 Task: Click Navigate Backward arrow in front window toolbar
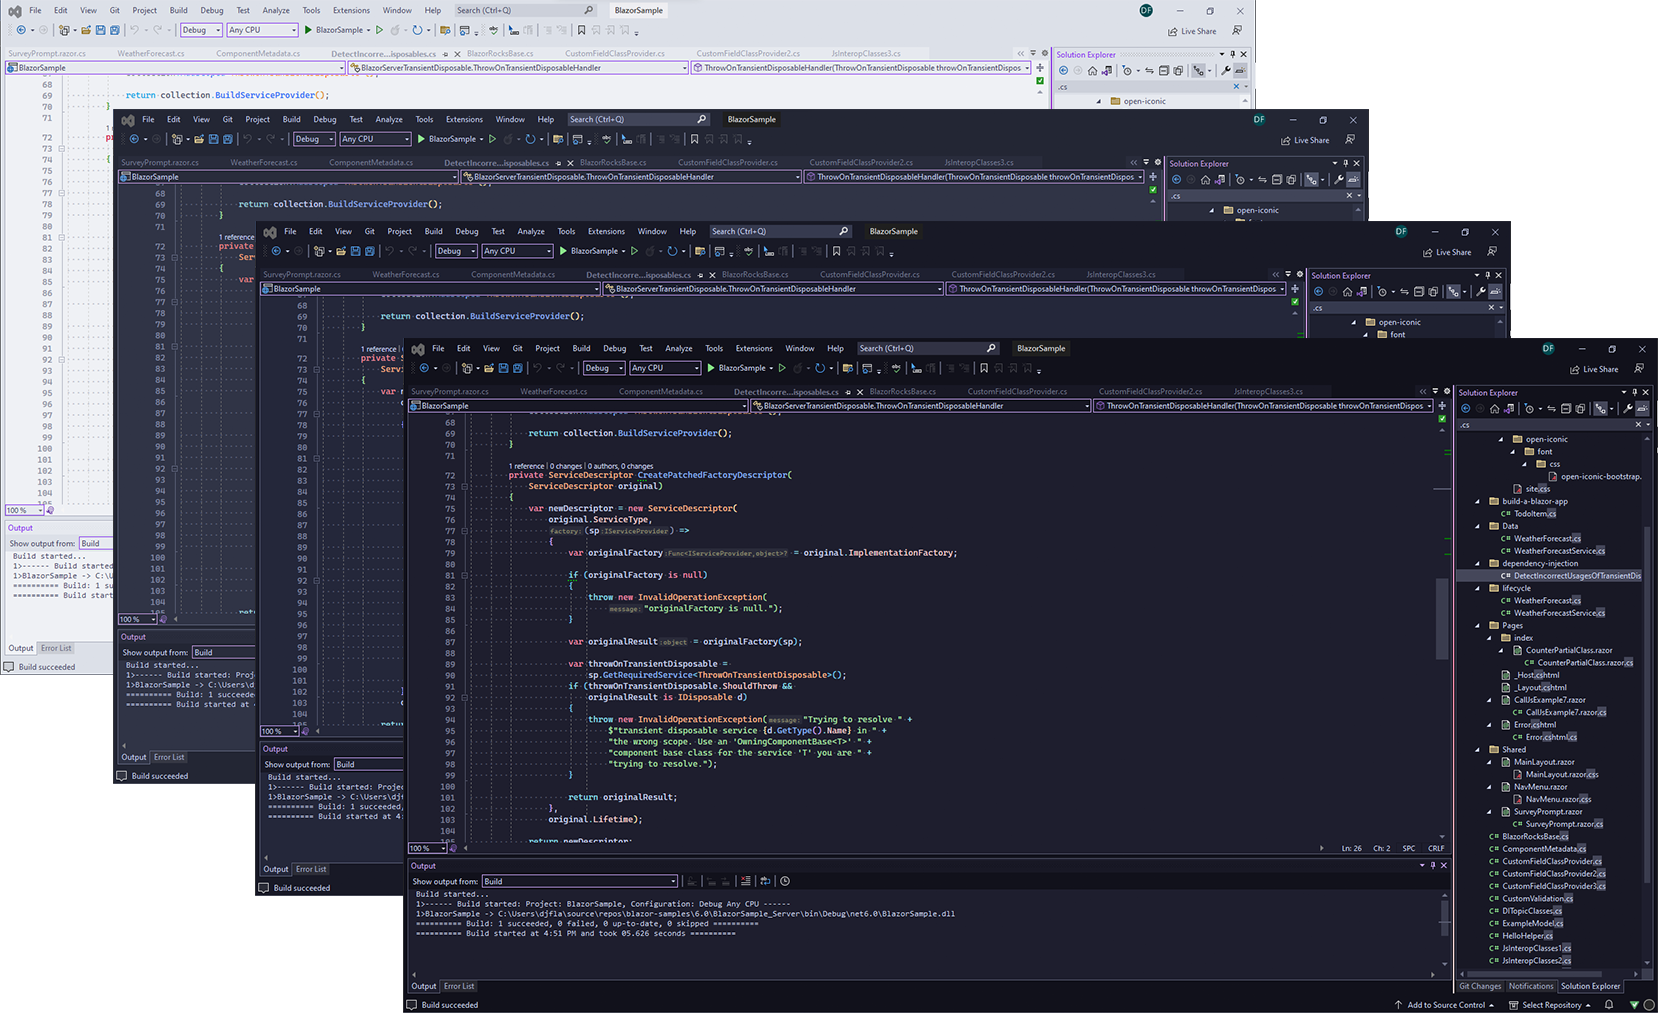tap(424, 368)
